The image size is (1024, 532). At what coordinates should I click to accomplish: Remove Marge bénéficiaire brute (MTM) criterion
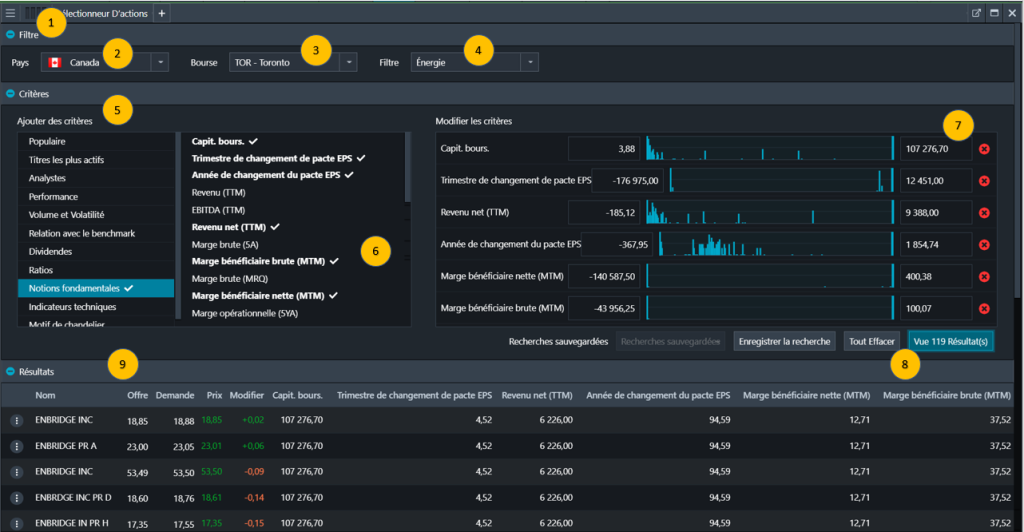click(x=984, y=309)
